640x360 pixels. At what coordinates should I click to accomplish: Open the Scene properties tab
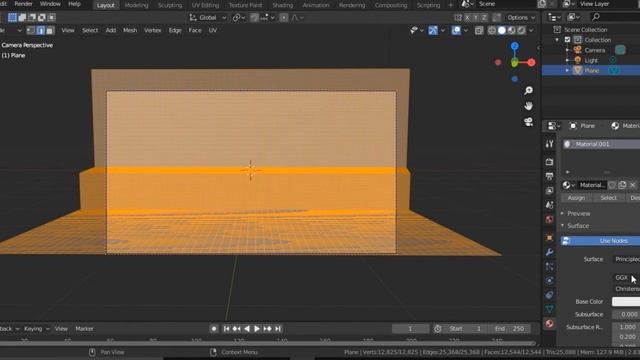click(x=549, y=205)
